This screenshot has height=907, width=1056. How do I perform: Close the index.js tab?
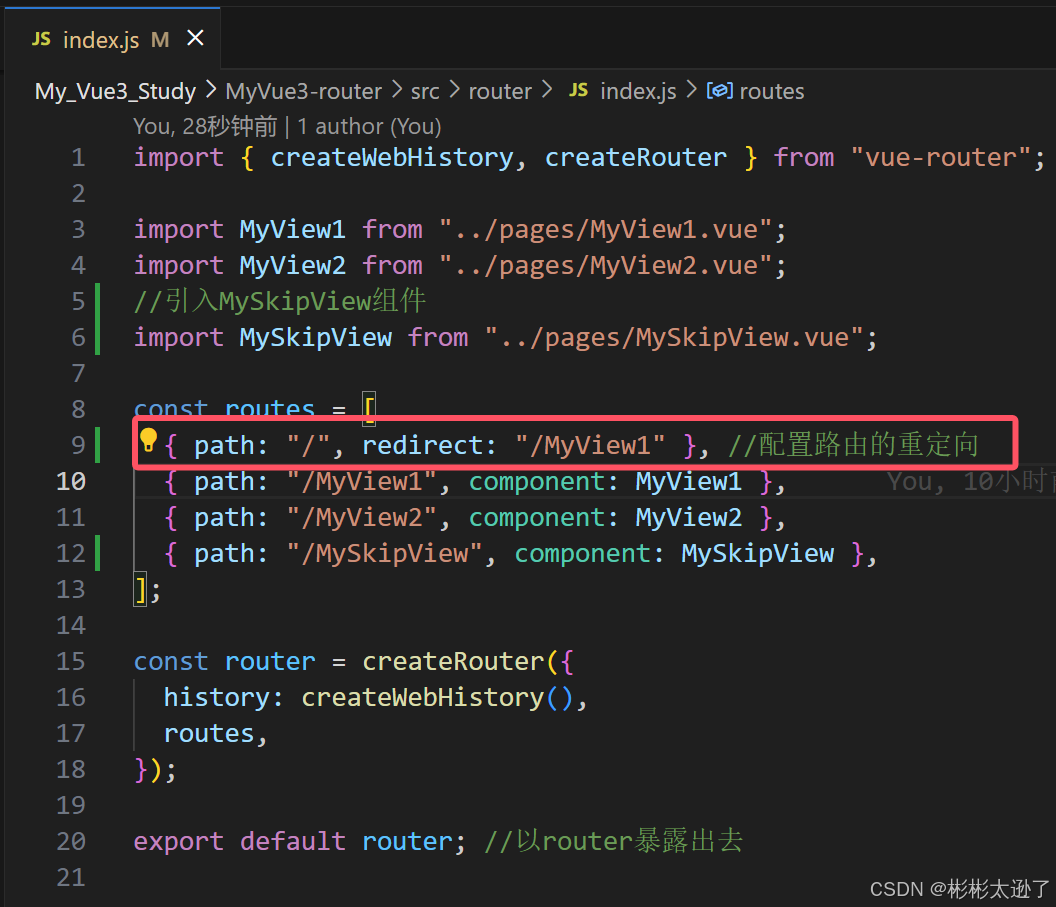pos(195,38)
